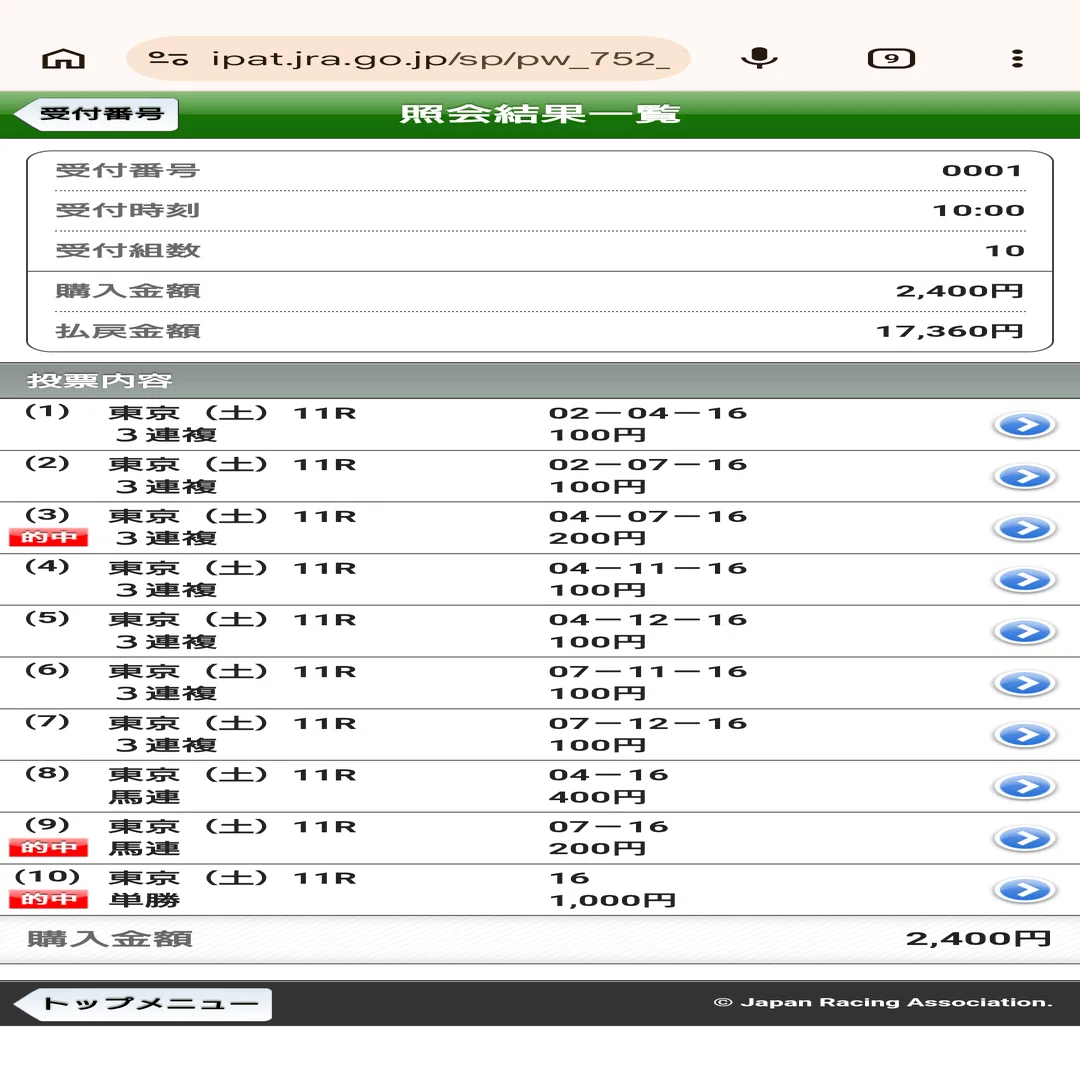Click the 払戻金額 value 17,360円

tap(950, 331)
